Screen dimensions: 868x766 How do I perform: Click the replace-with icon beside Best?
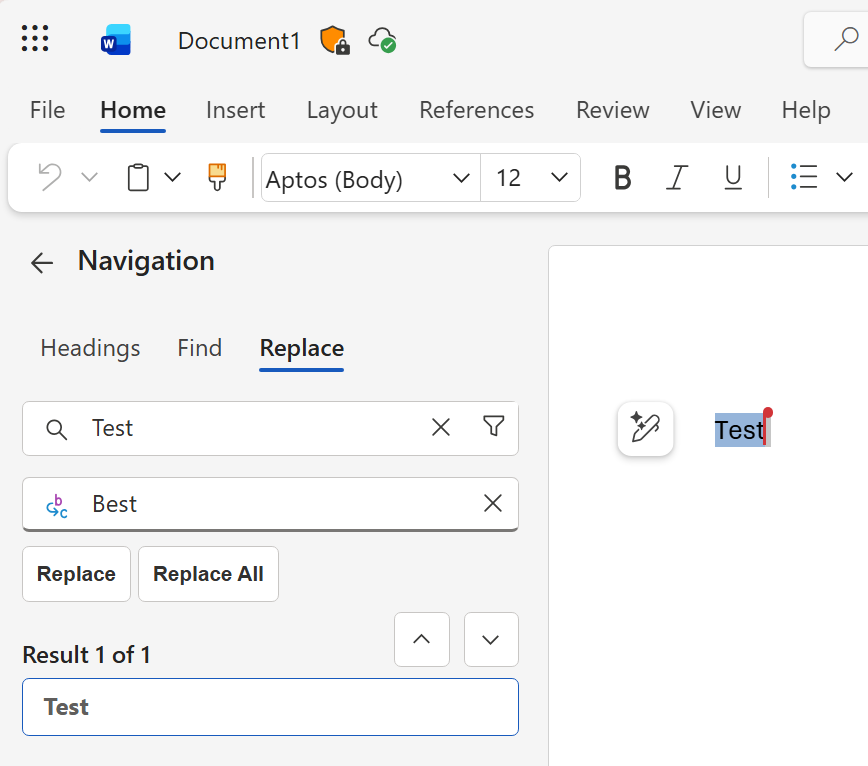56,506
